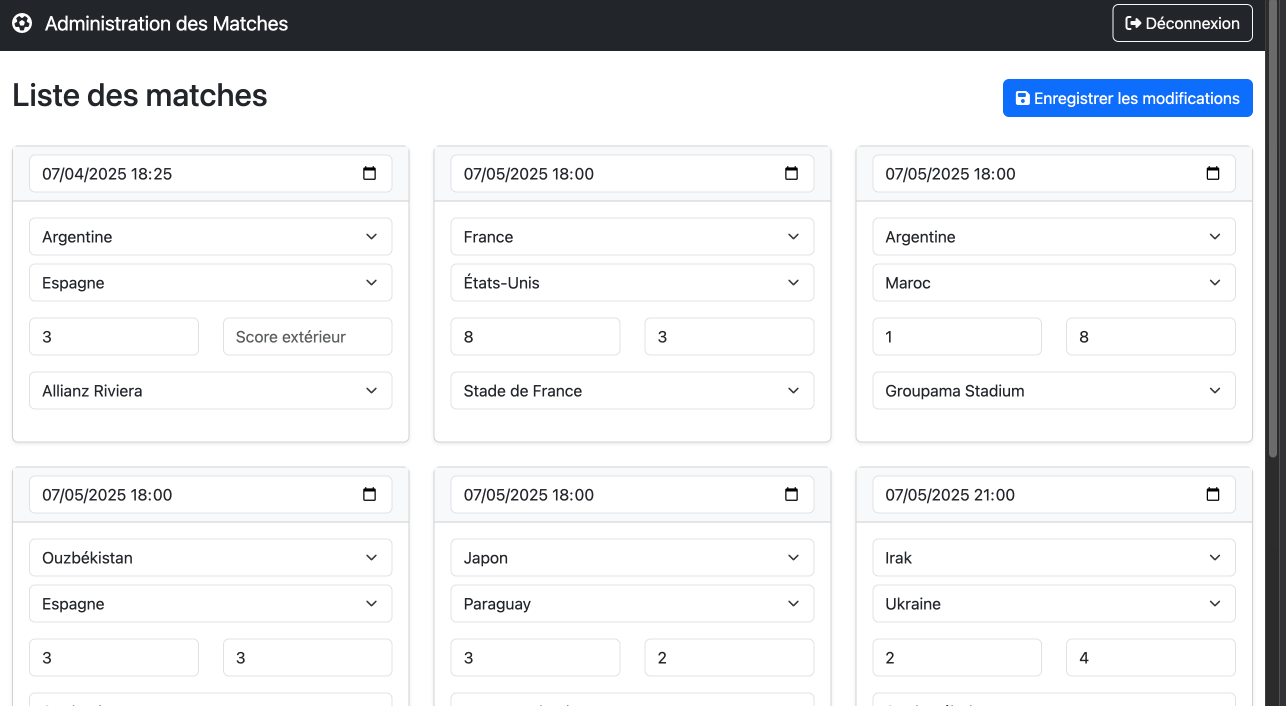Click calendar icon for Argentine vs Maroc match

click(1213, 173)
